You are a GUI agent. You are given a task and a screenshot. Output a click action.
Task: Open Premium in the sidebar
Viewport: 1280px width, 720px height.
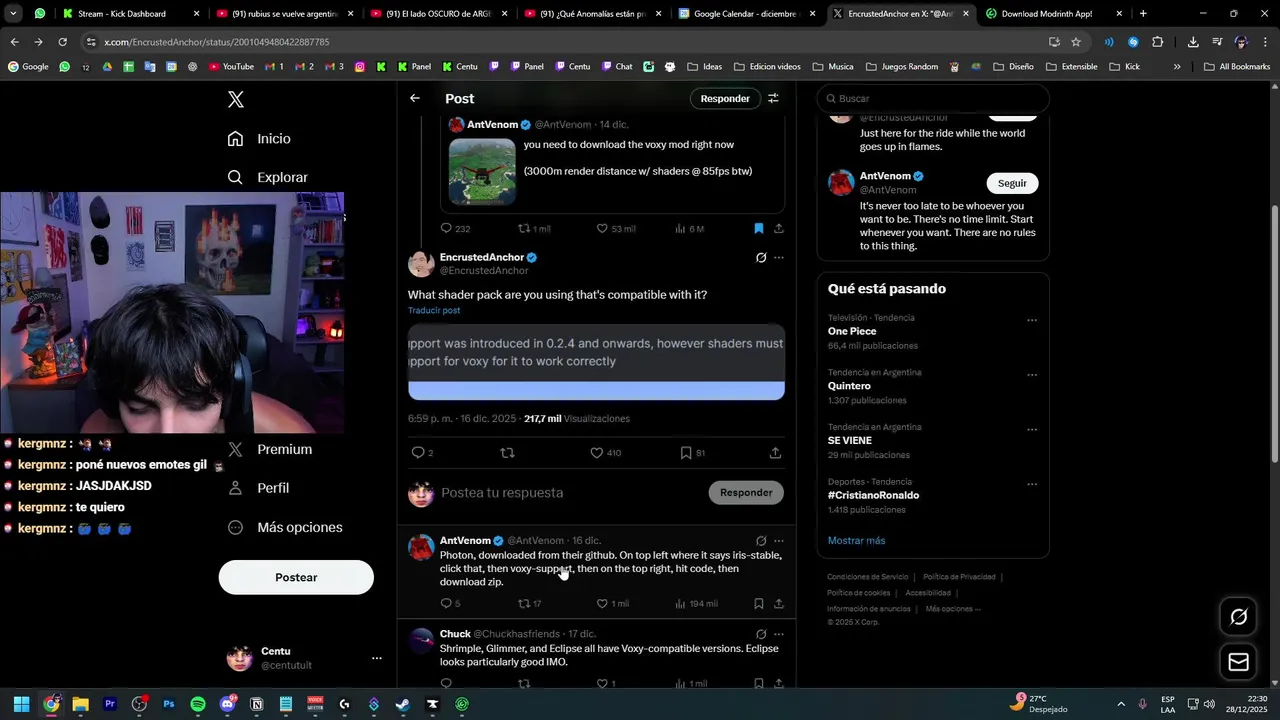[270, 450]
